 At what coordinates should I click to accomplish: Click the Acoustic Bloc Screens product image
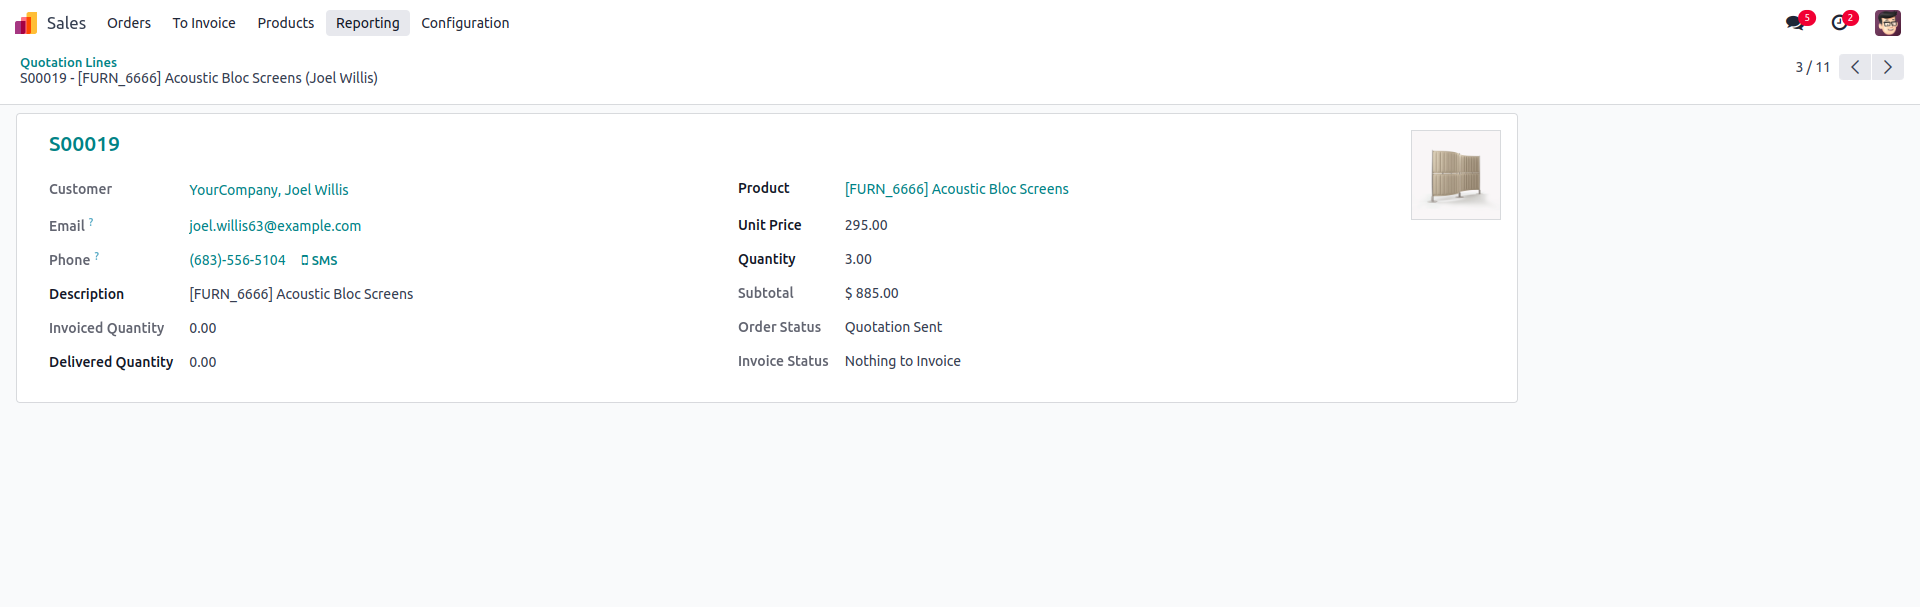(1455, 175)
